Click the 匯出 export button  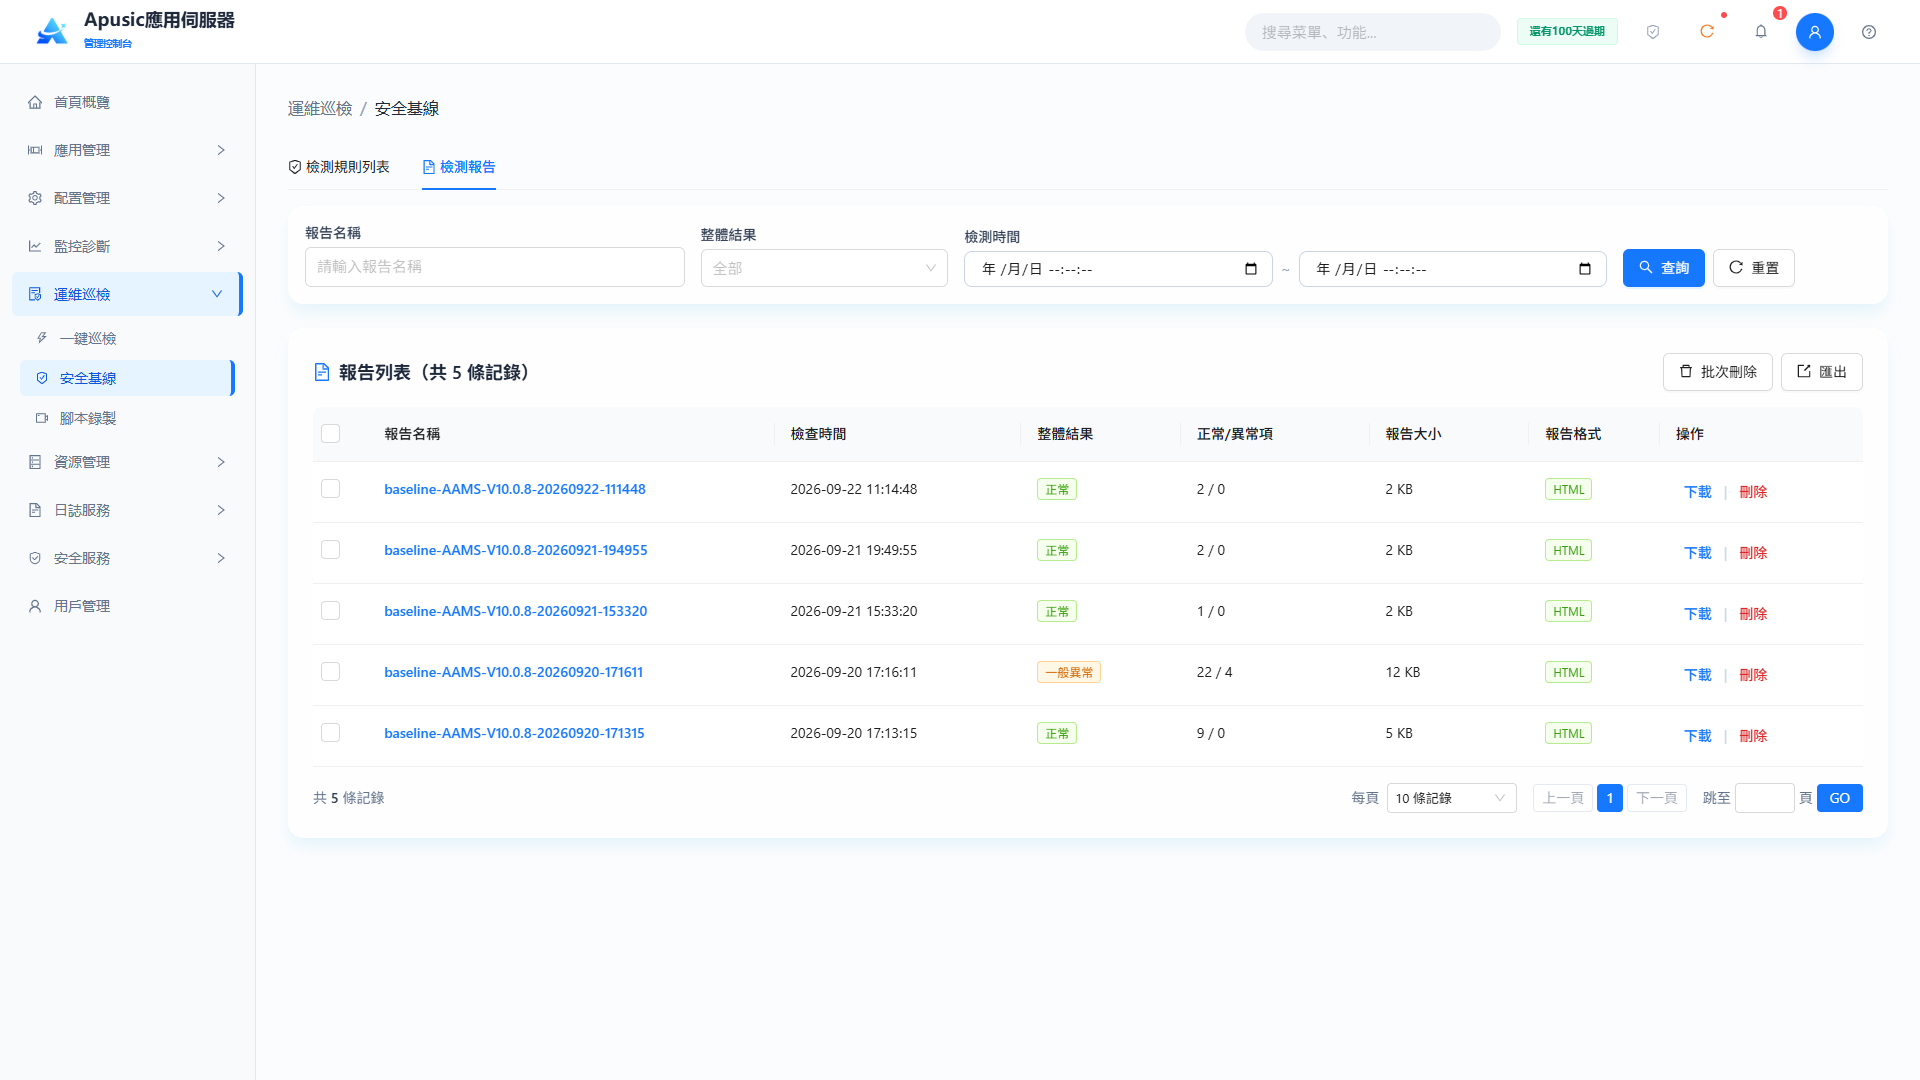coord(1821,372)
